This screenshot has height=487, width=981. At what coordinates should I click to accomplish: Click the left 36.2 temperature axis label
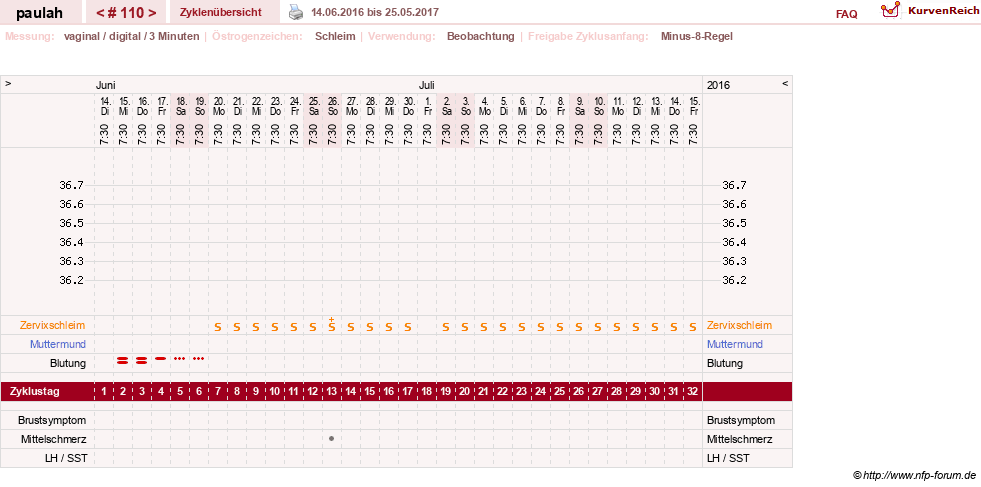(x=71, y=280)
